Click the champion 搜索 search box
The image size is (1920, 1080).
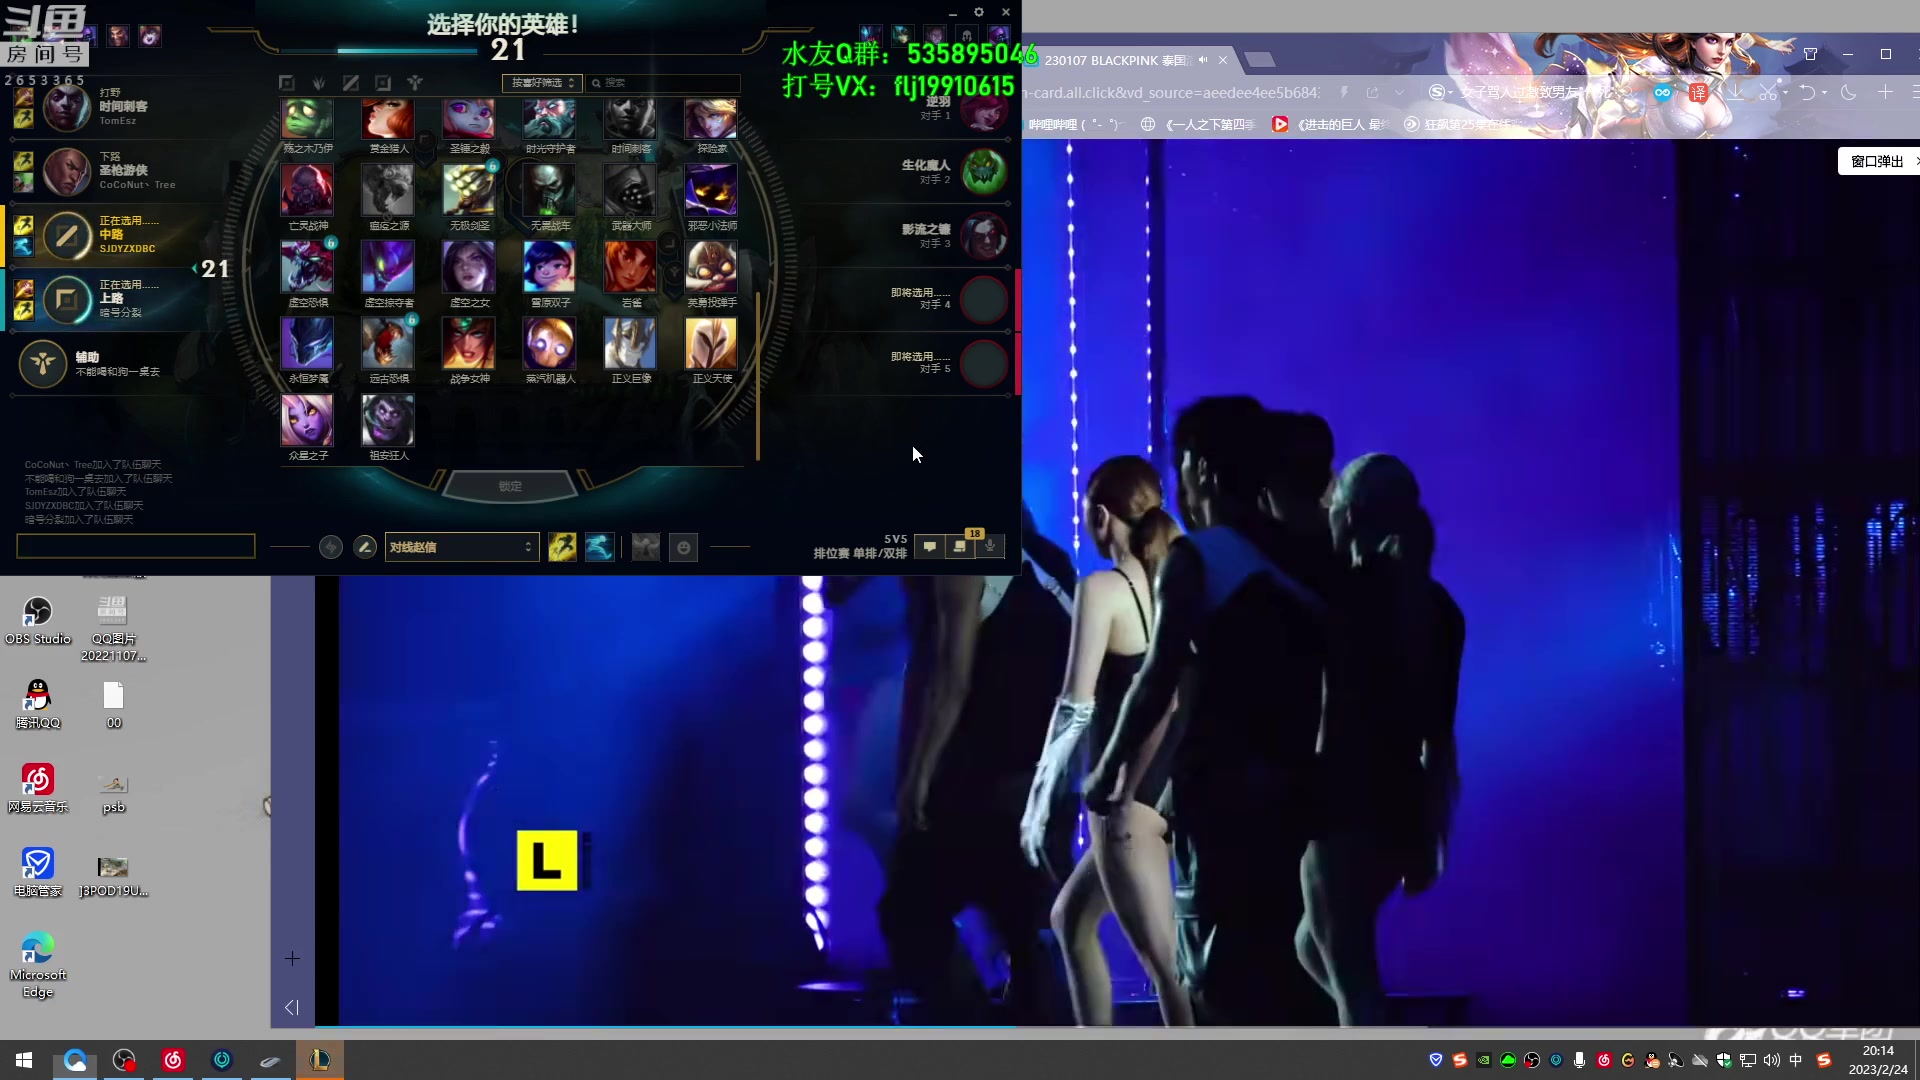[x=664, y=83]
